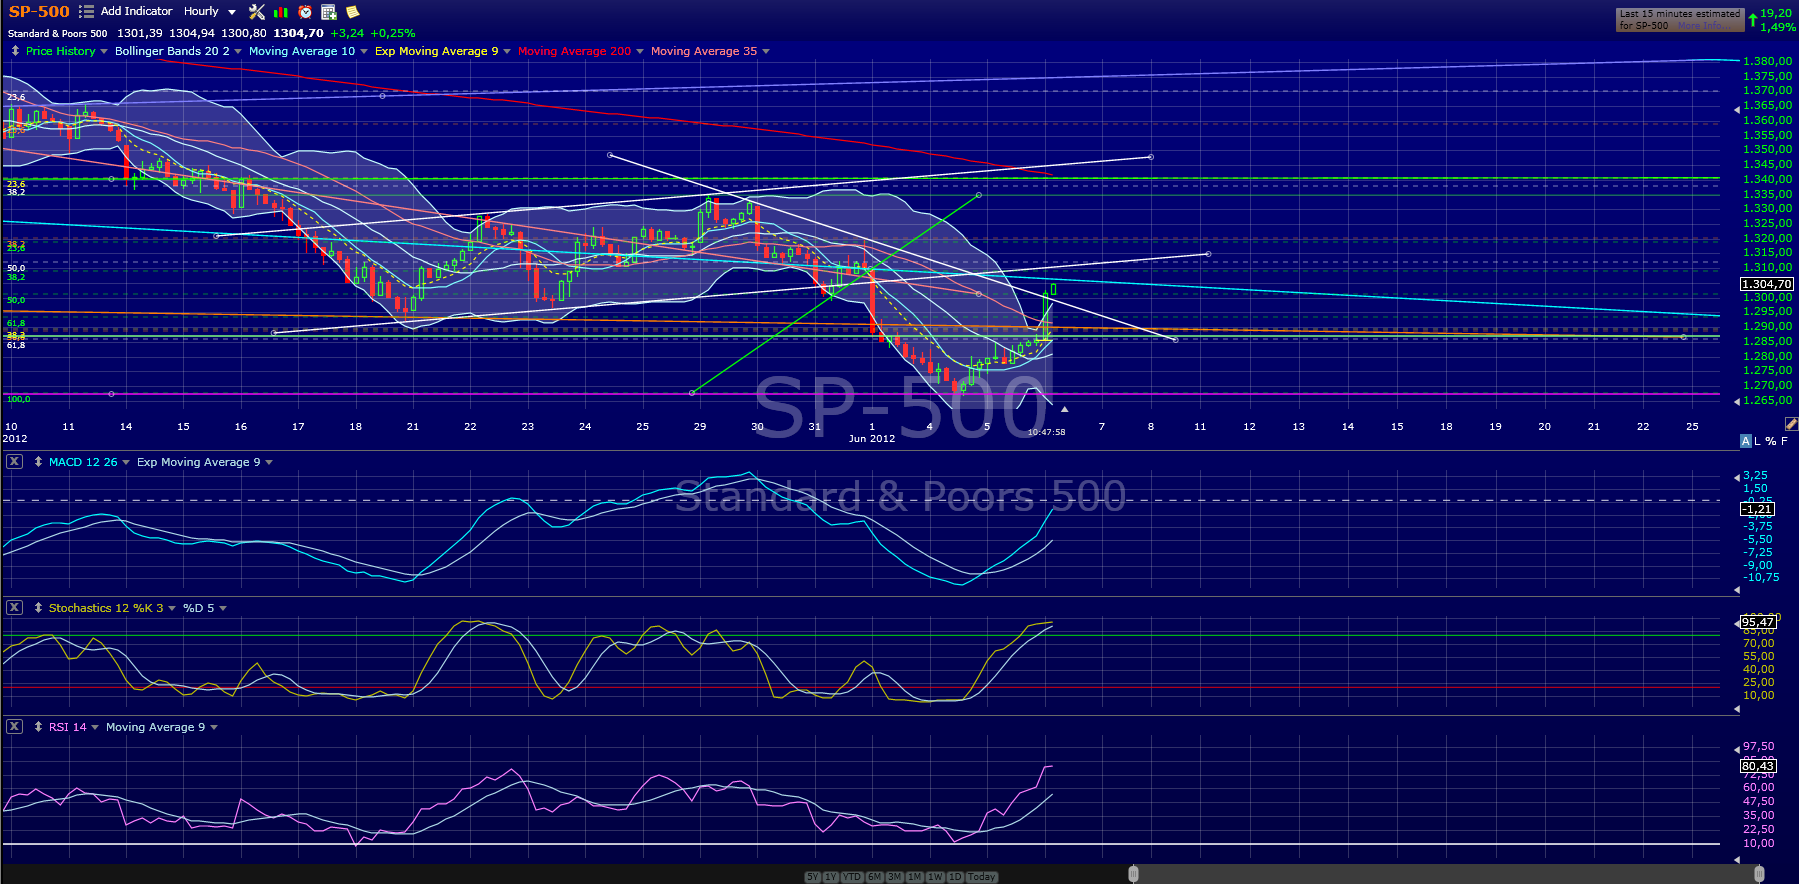Image resolution: width=1799 pixels, height=884 pixels.
Task: Click the 1,49% change value at top right
Action: tap(1777, 27)
